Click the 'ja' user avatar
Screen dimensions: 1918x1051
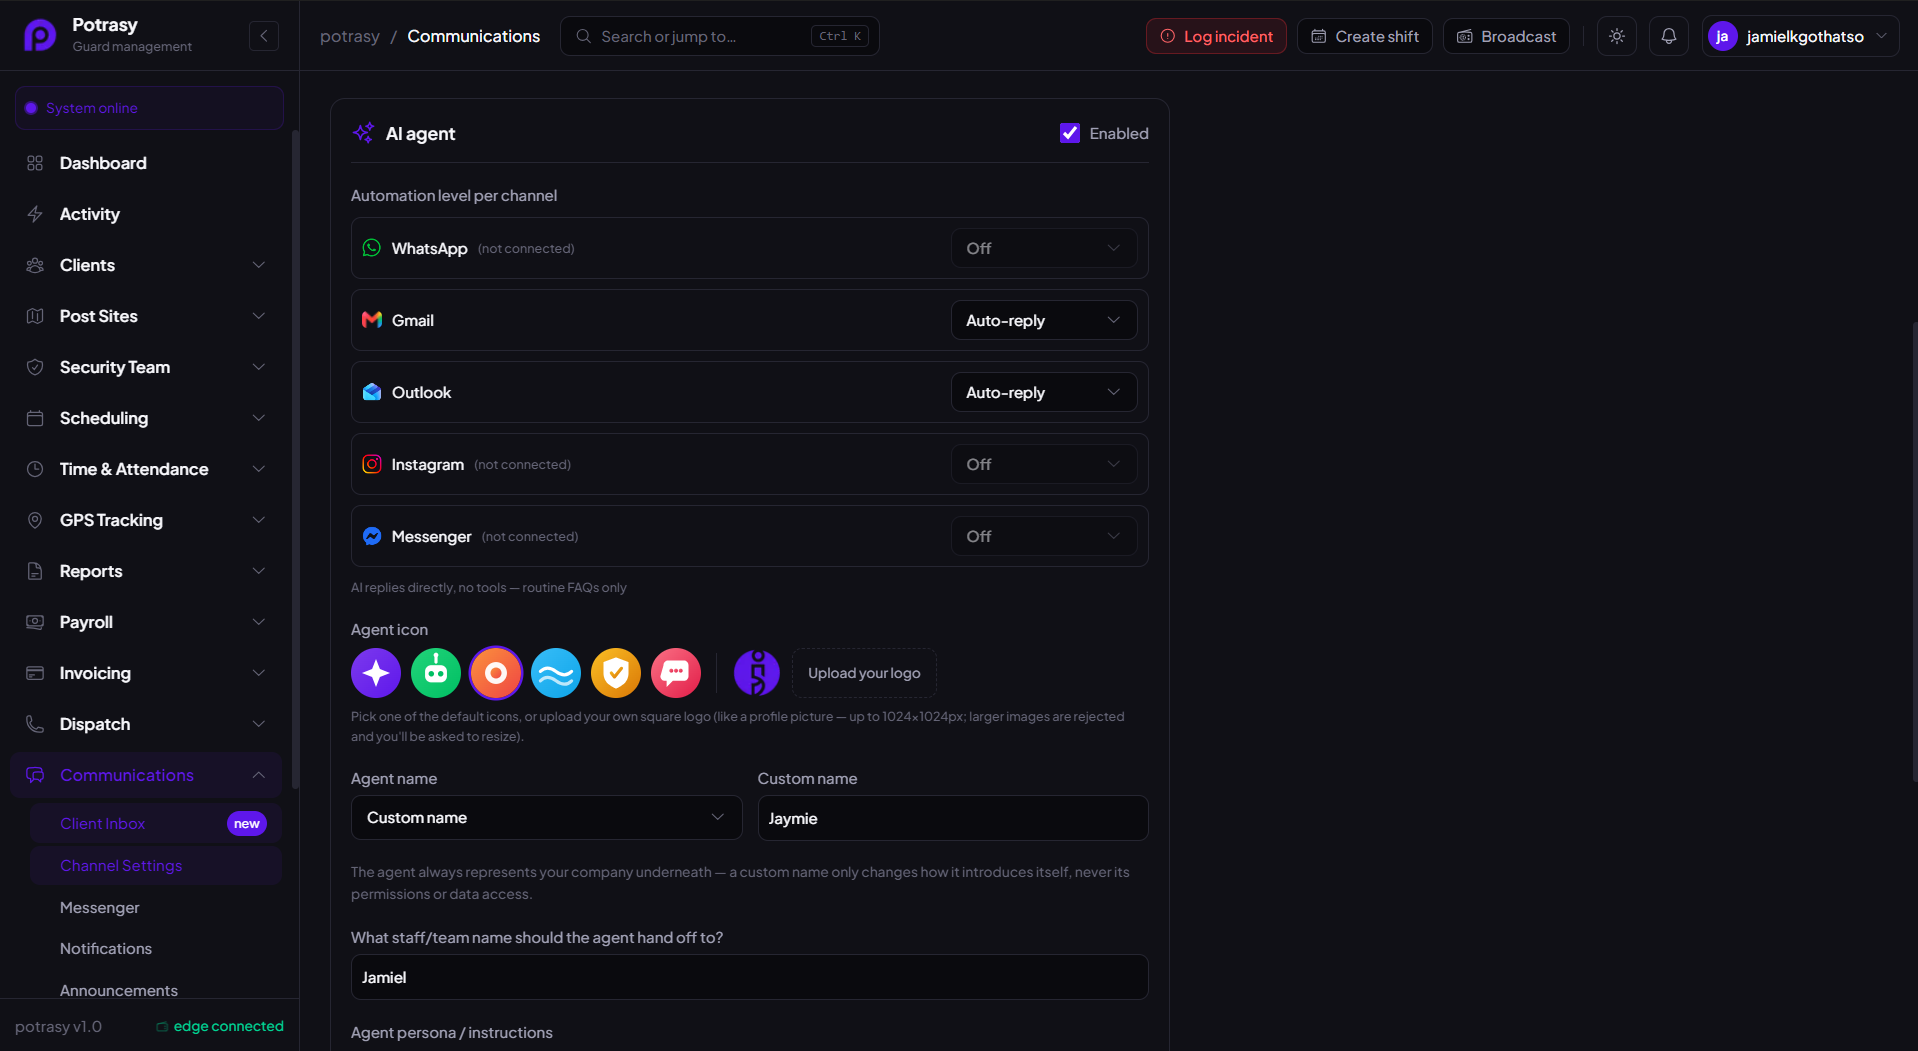pyautogui.click(x=1722, y=36)
